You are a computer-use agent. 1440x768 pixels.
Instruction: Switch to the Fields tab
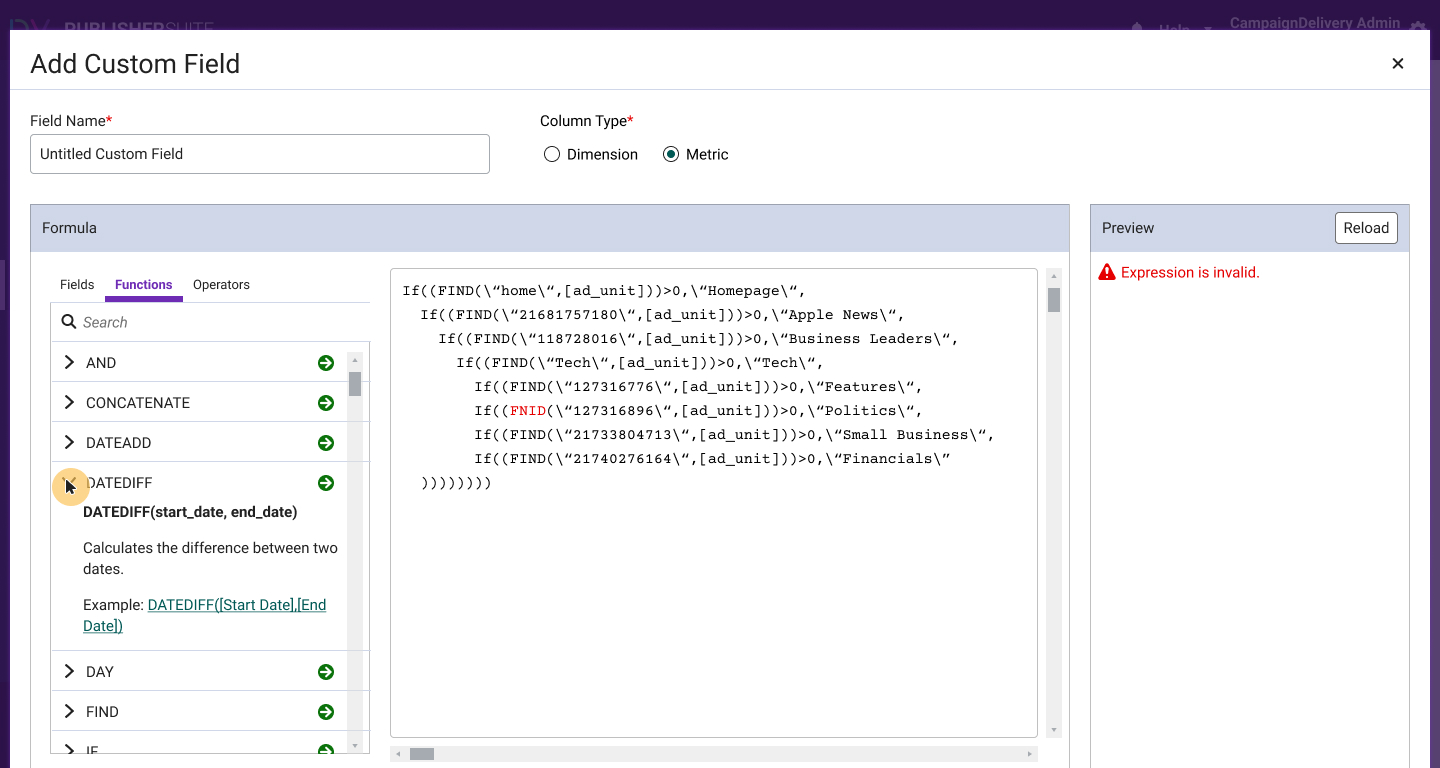coord(76,285)
